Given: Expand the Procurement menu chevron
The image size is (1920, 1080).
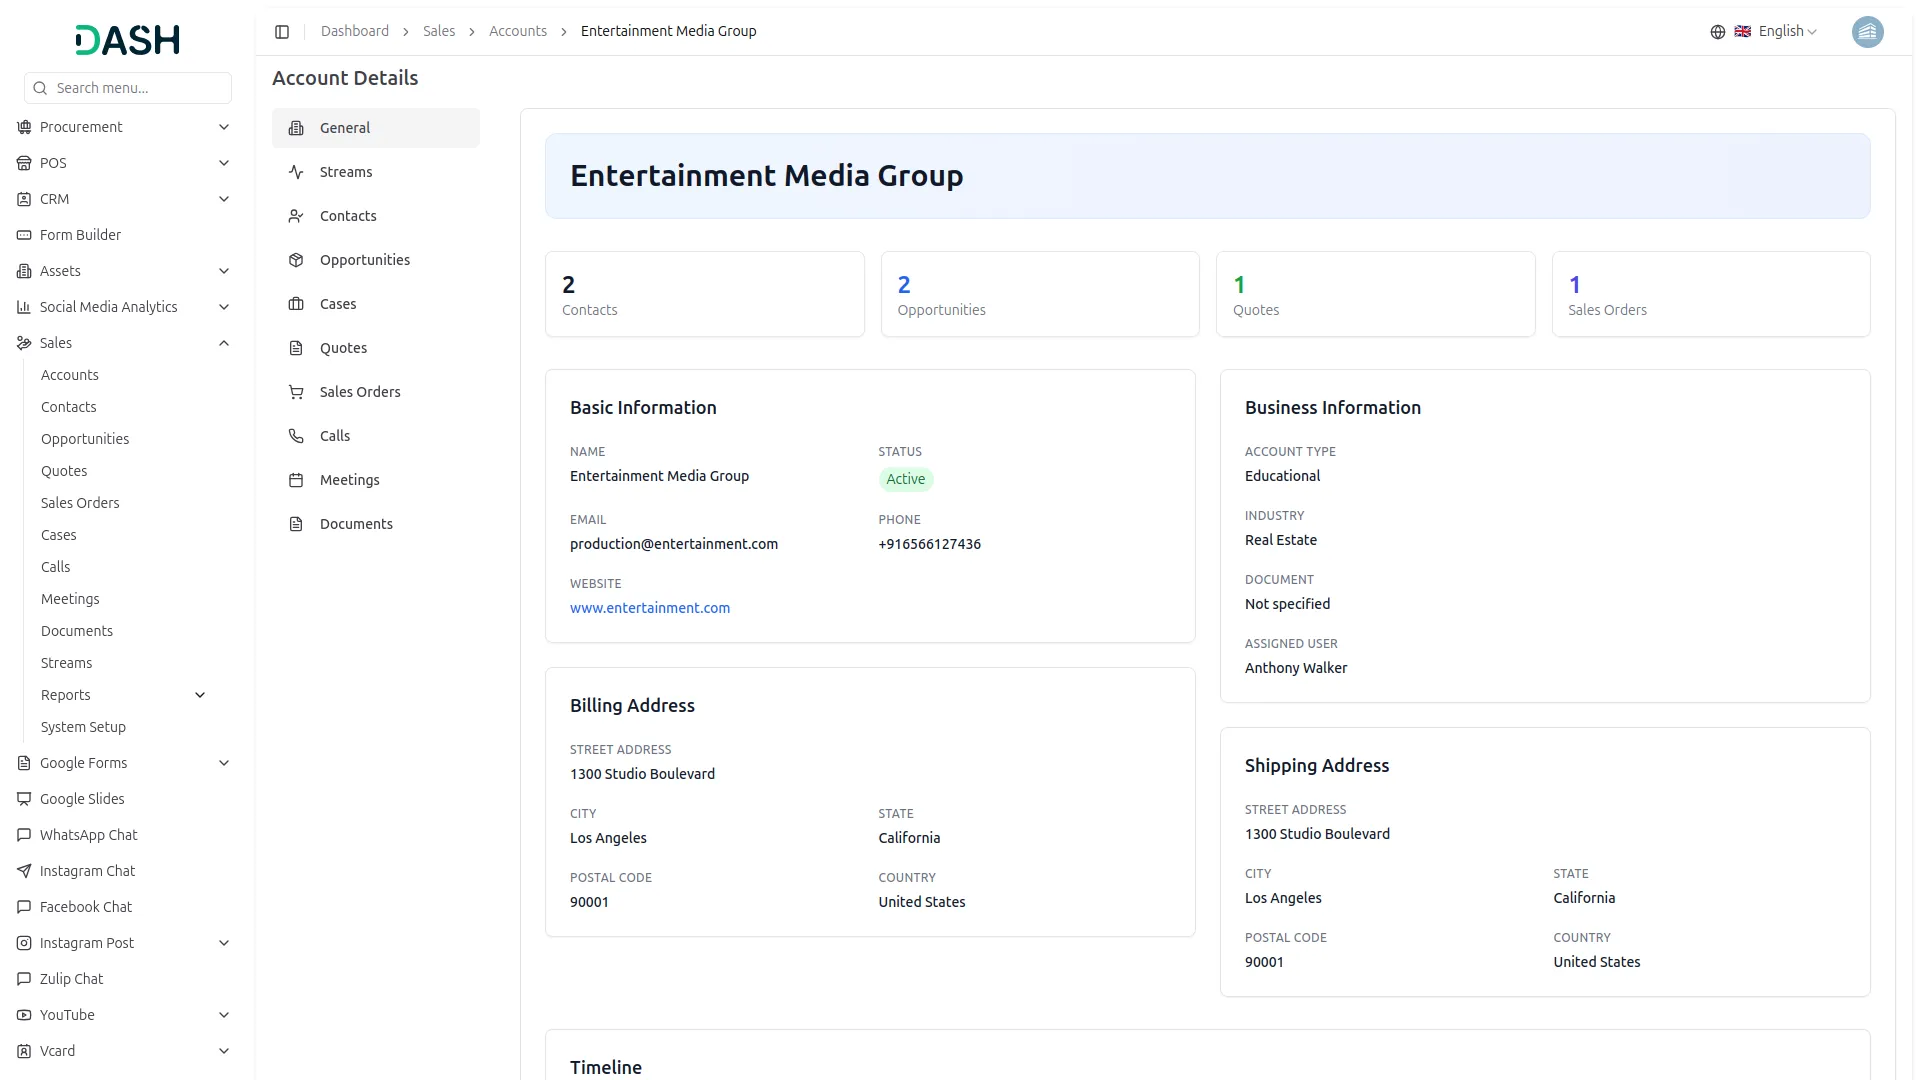Looking at the screenshot, I should [224, 127].
